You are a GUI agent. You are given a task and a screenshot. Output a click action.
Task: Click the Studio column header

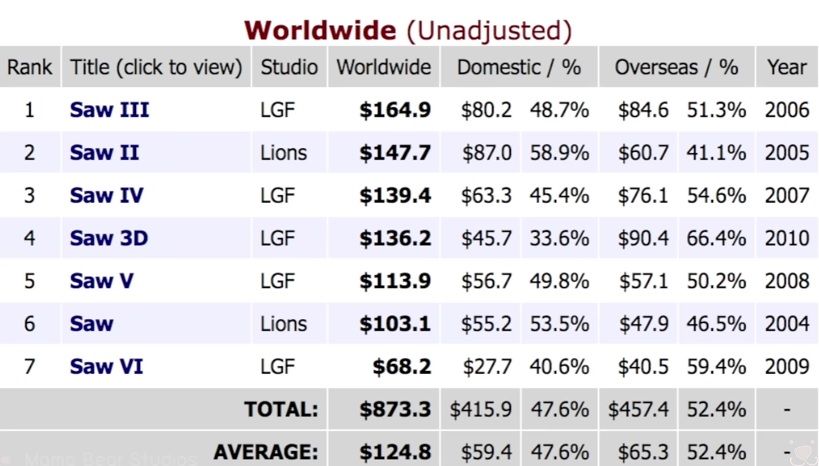tap(289, 67)
